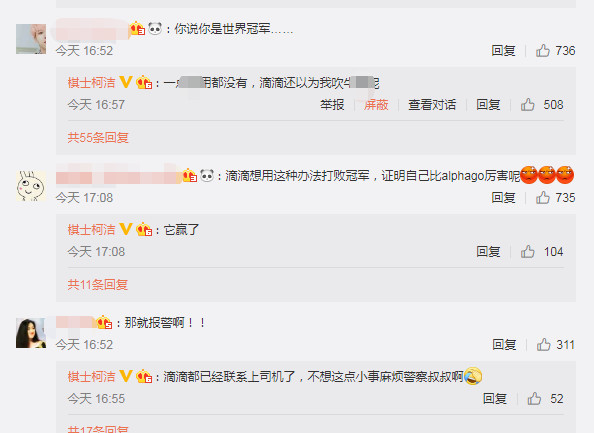The width and height of the screenshot is (594, 433).
Task: Click 回复 on the 17:08 '它赢了' reply
Action: [x=488, y=252]
